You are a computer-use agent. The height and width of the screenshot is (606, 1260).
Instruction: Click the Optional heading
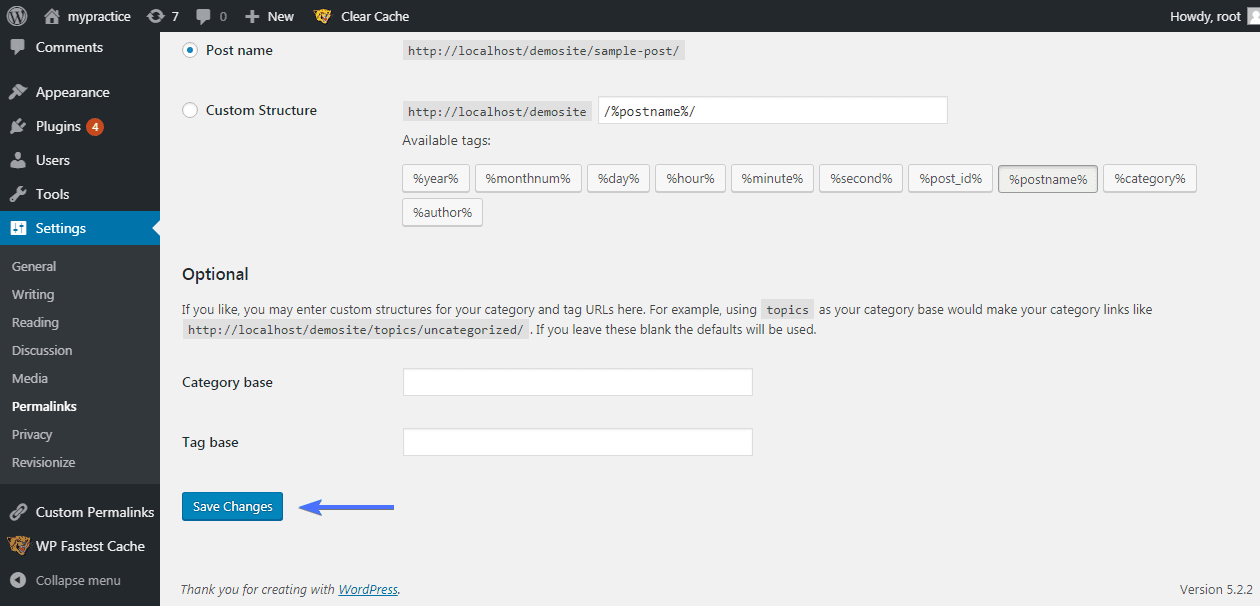click(215, 274)
